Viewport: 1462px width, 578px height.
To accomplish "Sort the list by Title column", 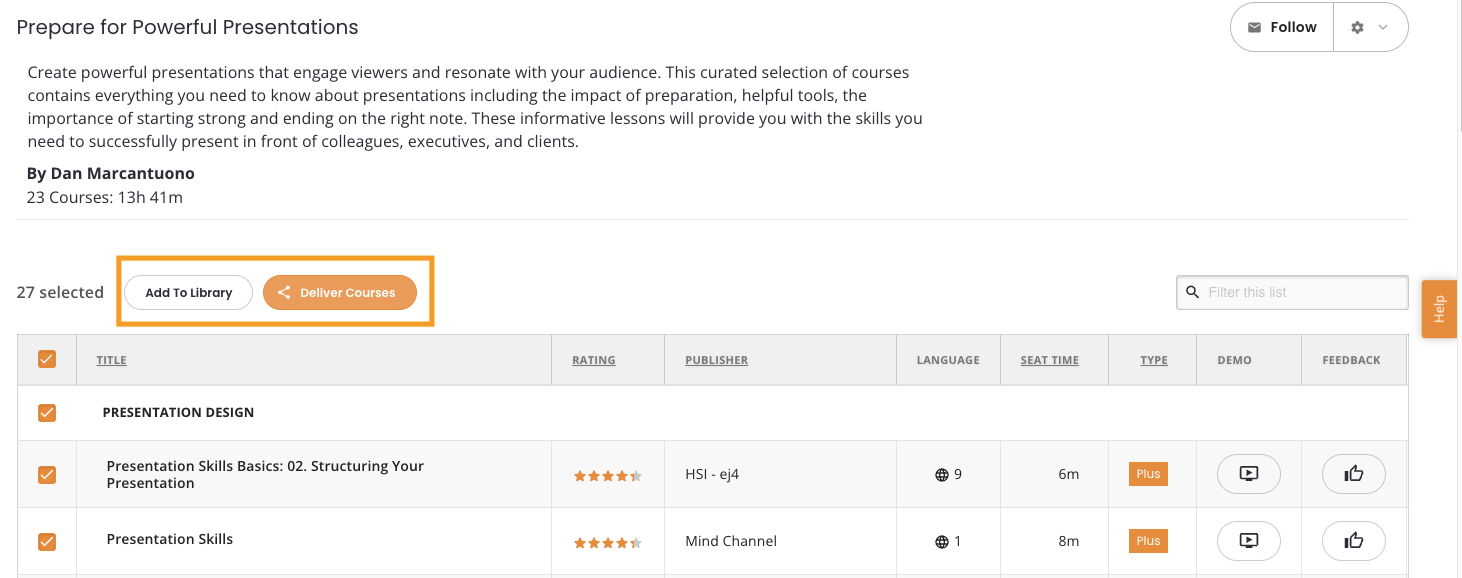I will [111, 360].
